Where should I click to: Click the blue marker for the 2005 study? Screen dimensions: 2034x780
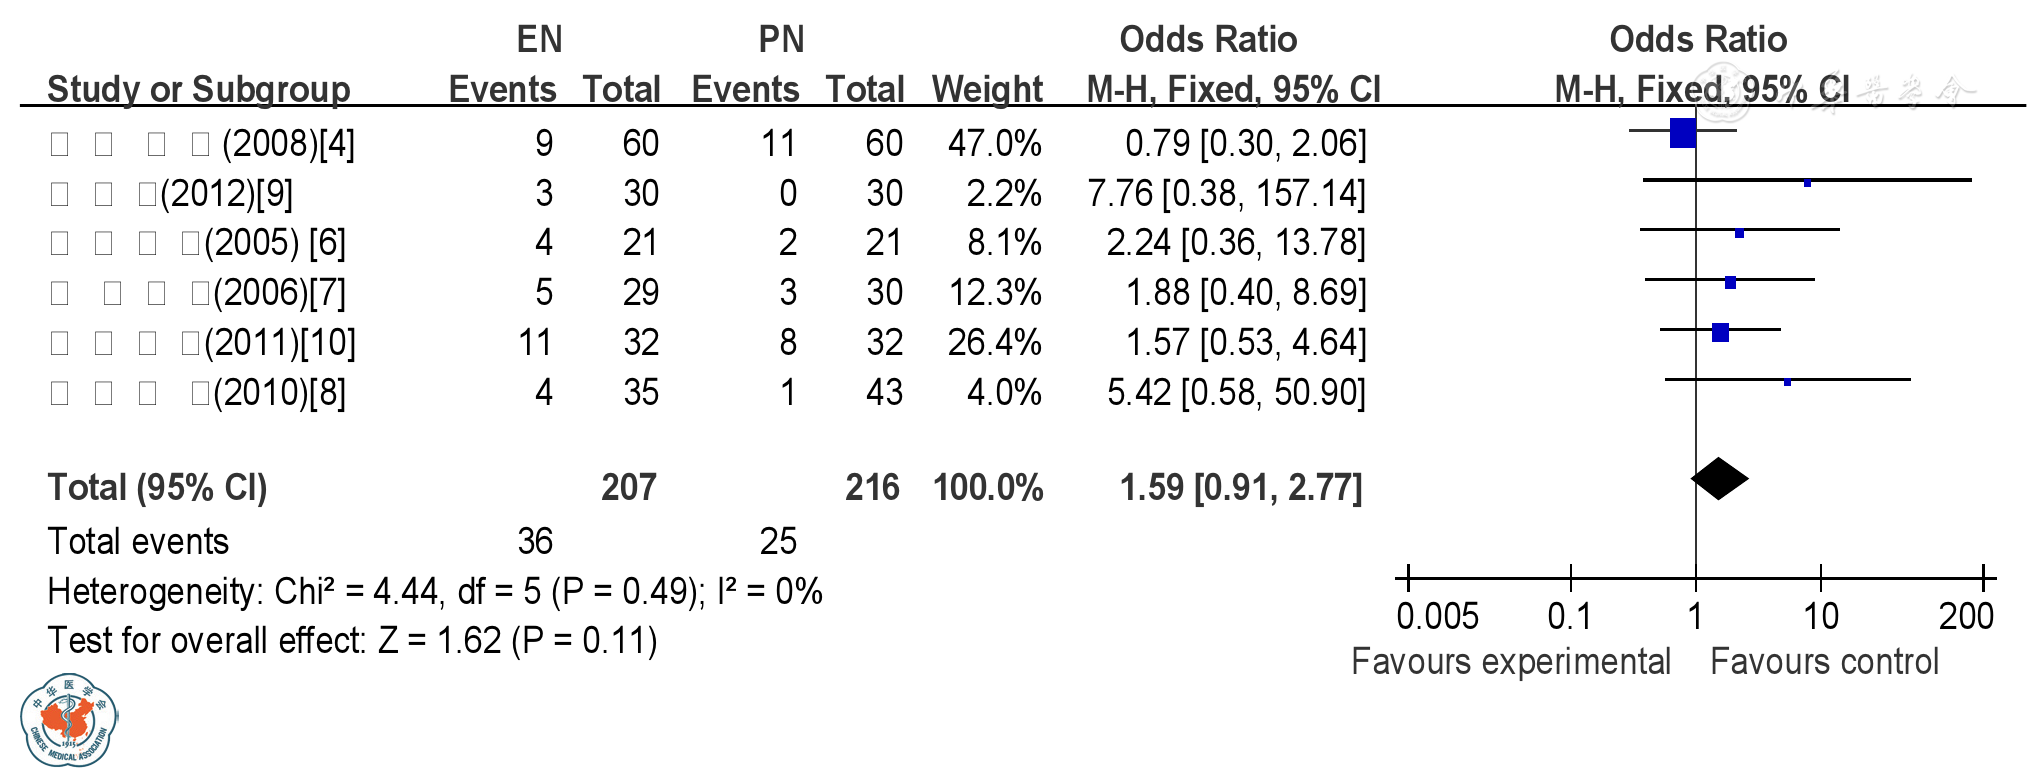tap(1739, 233)
